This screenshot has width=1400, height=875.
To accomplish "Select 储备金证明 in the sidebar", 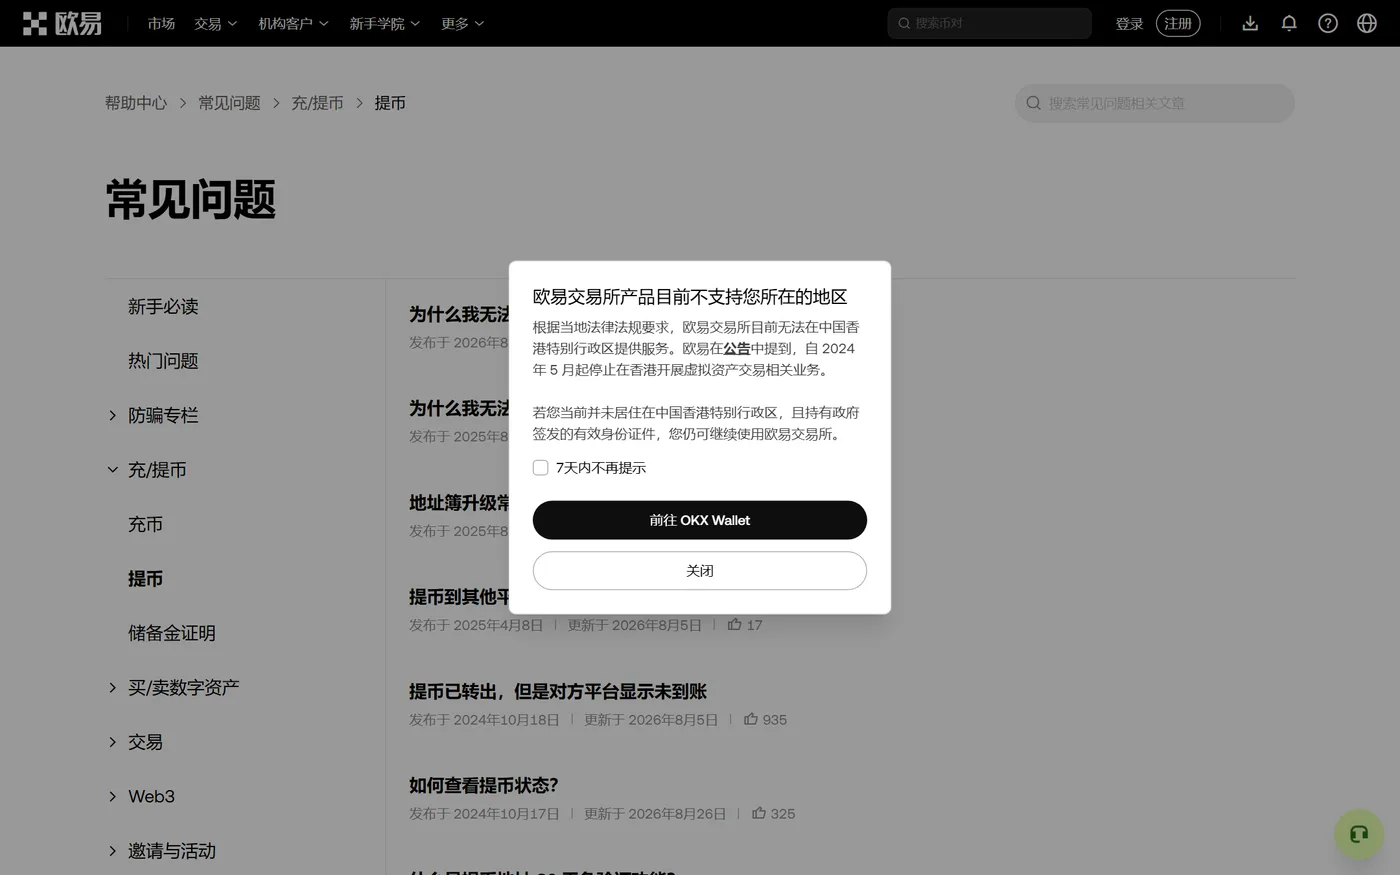I will pyautogui.click(x=172, y=633).
